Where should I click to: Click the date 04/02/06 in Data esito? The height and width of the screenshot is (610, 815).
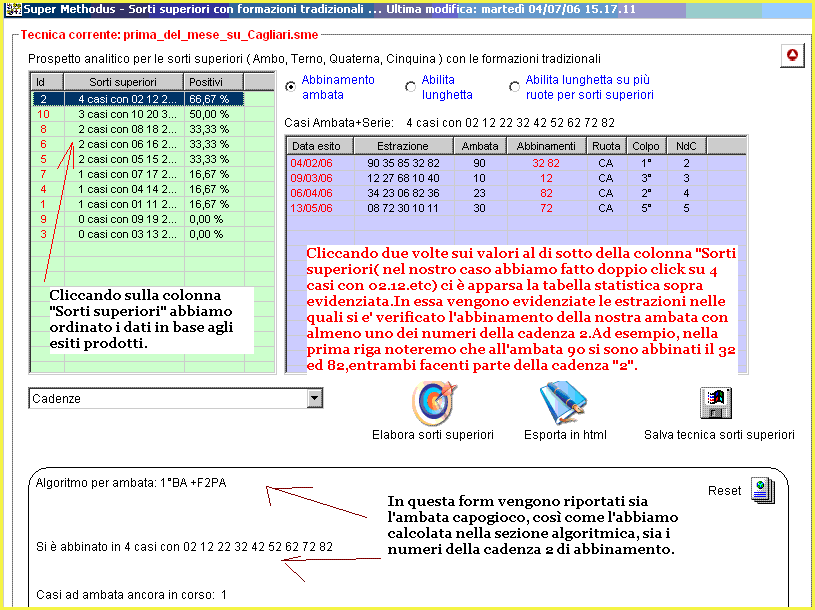point(311,163)
